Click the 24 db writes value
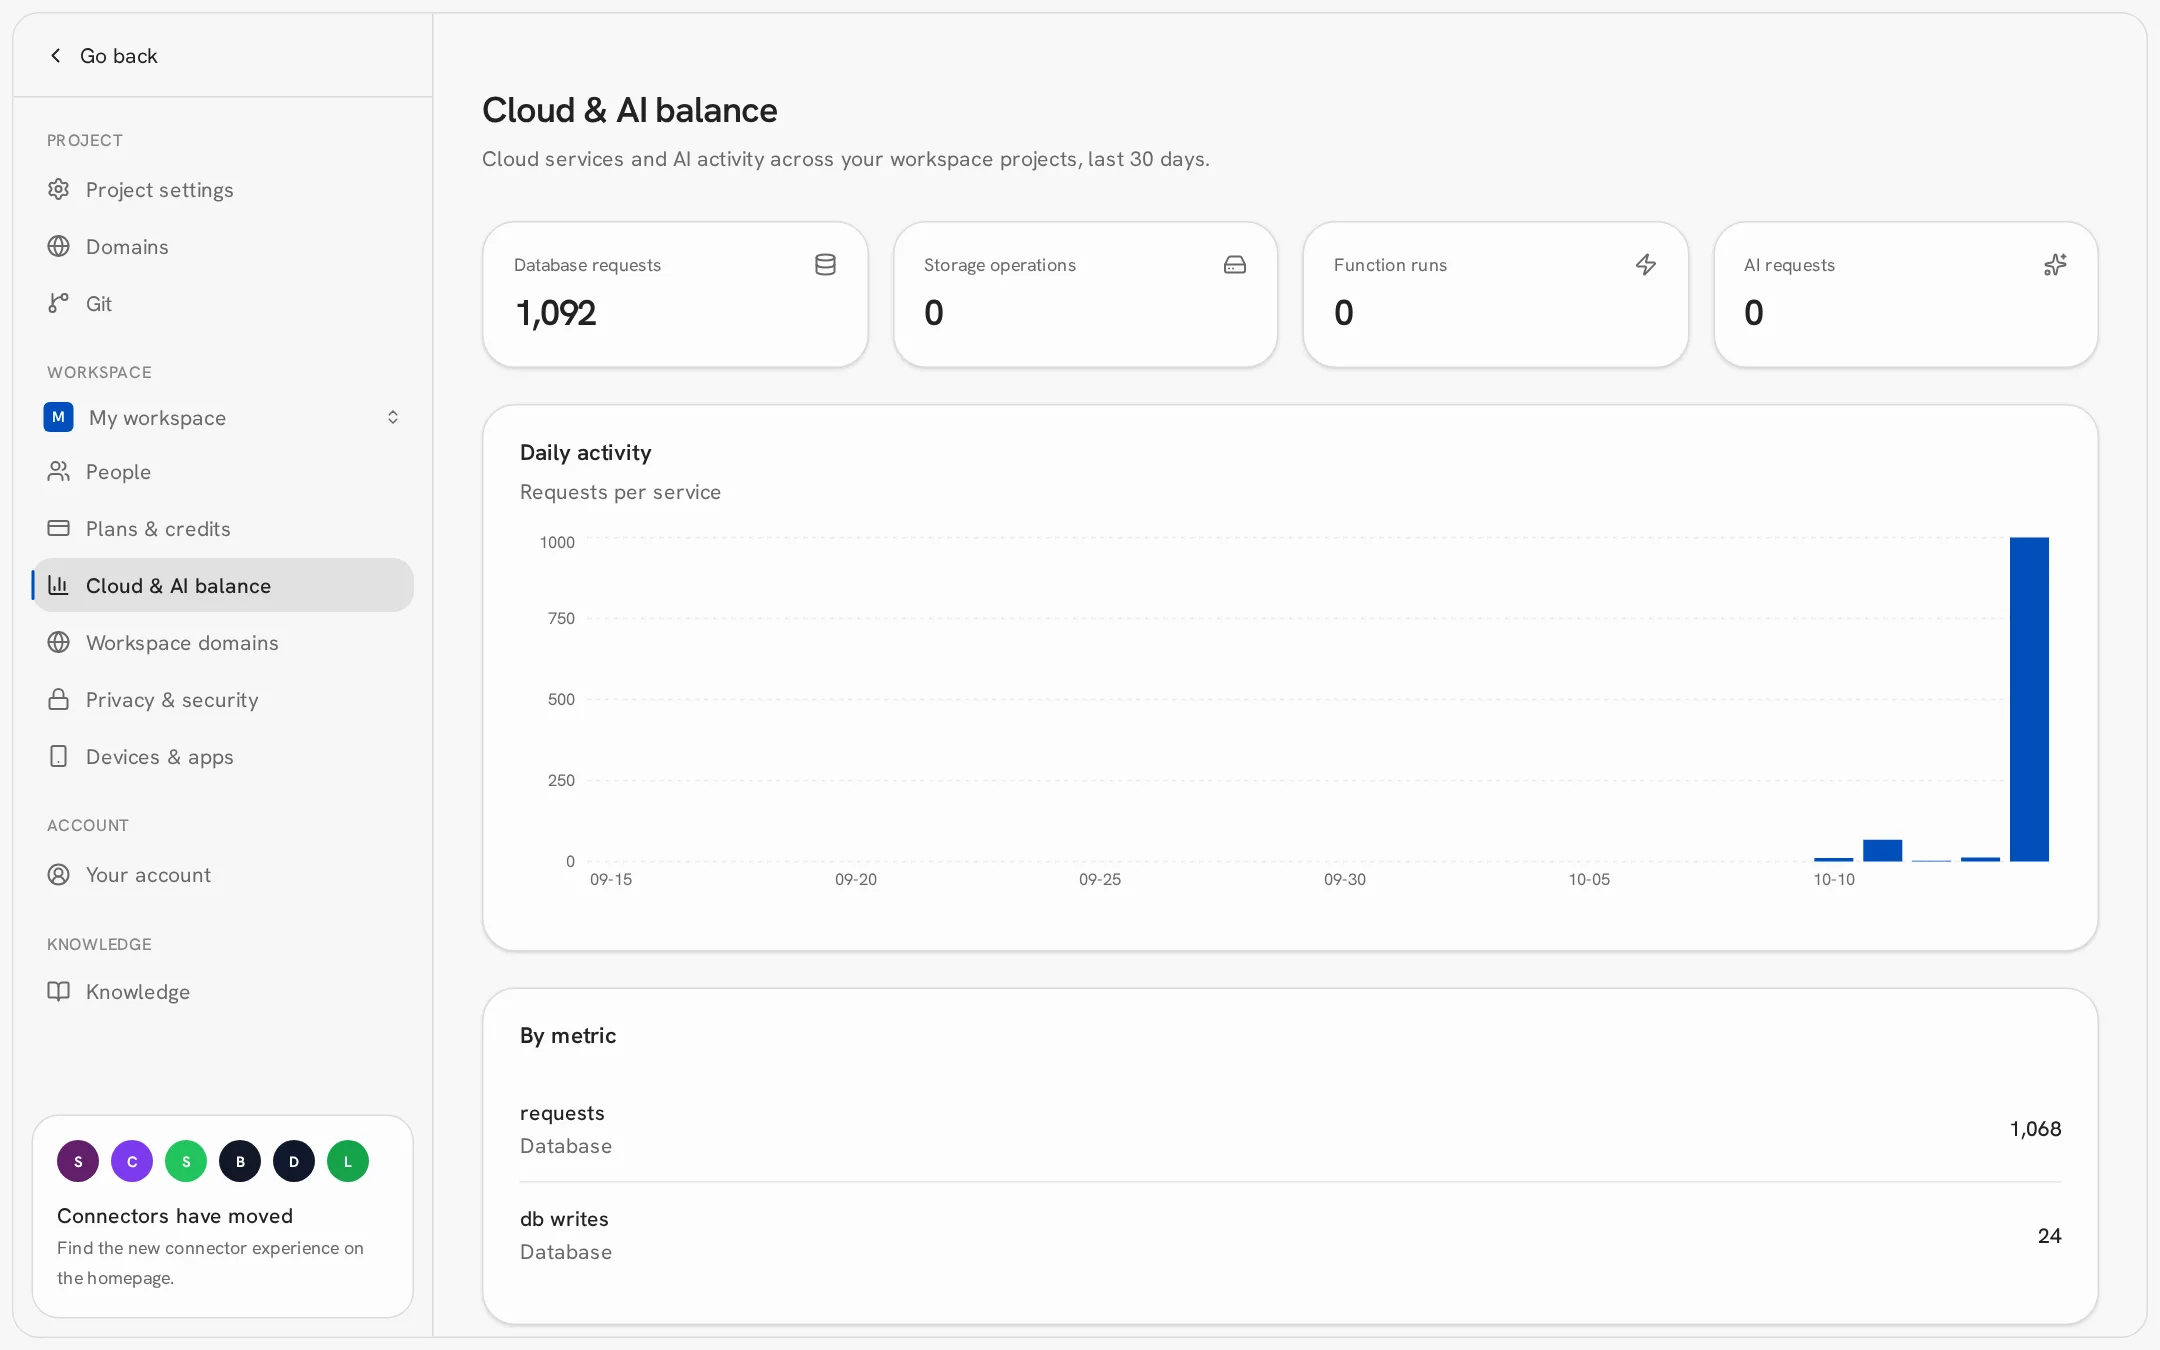Image resolution: width=2160 pixels, height=1350 pixels. tap(2049, 1235)
